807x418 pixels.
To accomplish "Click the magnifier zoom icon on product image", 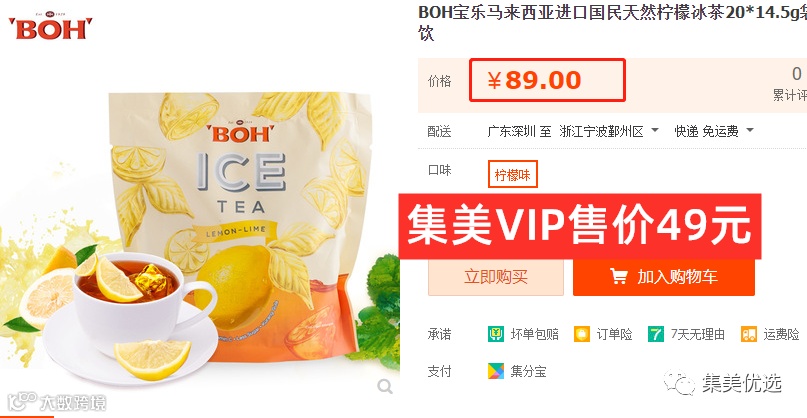I will pyautogui.click(x=384, y=386).
